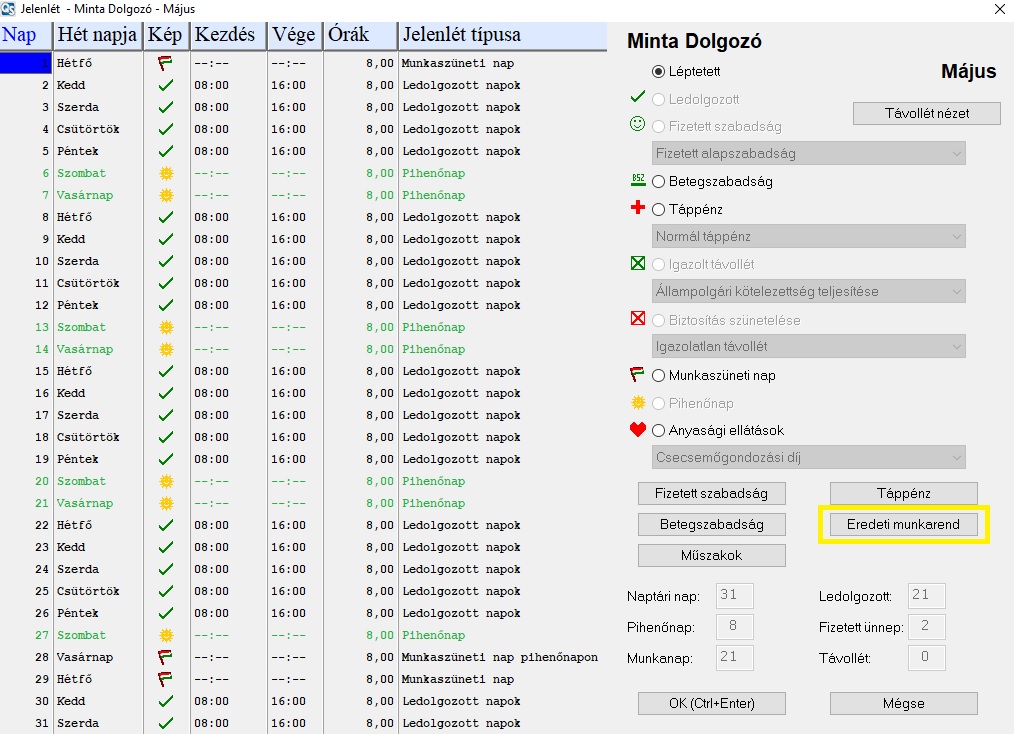Click the Hét napja column header
Viewport: 1014px width, 734px height.
tap(98, 35)
